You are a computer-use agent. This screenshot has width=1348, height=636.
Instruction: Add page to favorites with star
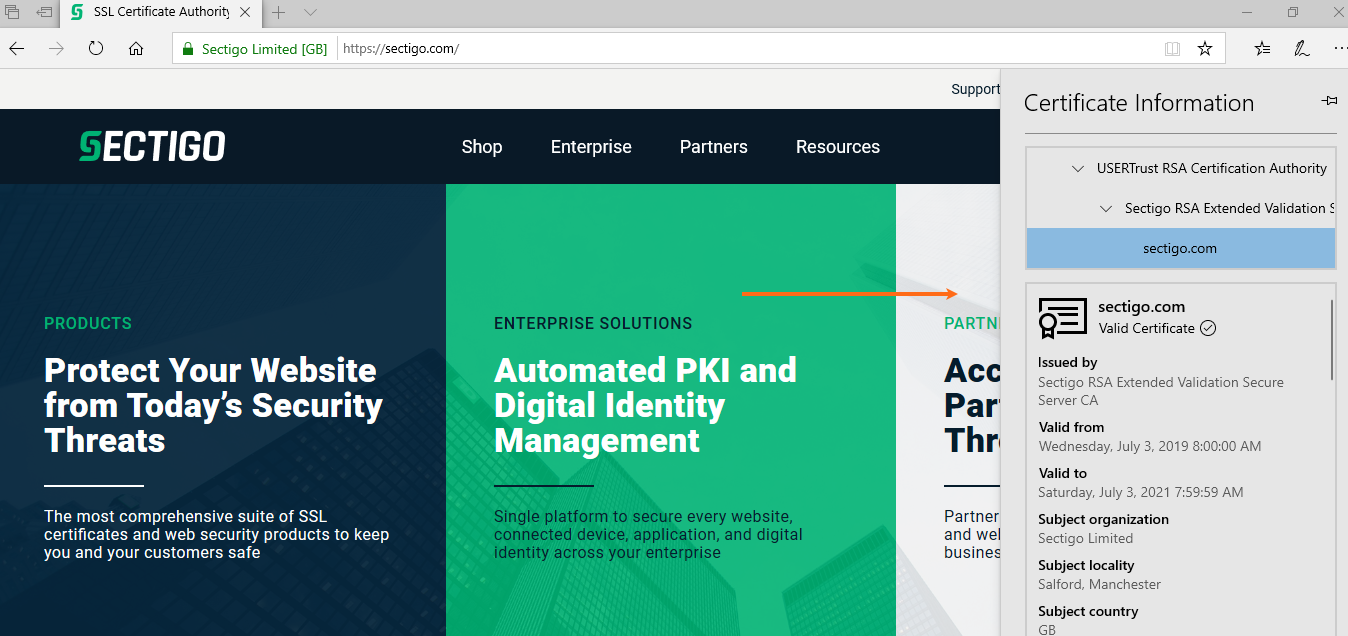click(x=1205, y=48)
